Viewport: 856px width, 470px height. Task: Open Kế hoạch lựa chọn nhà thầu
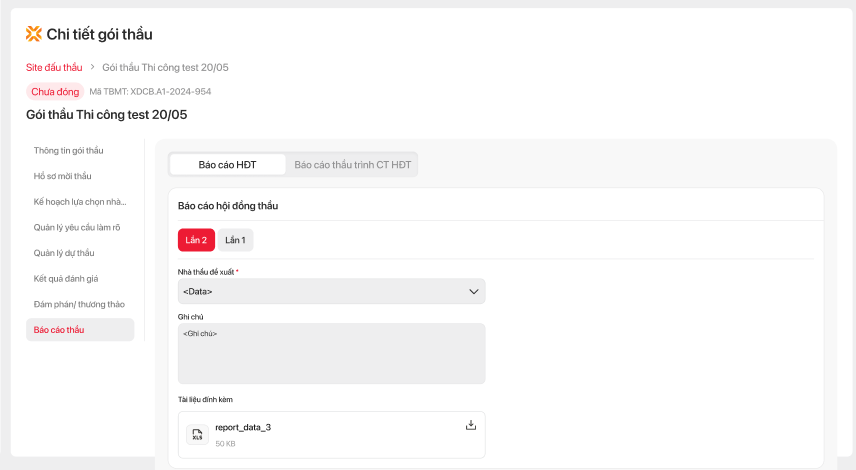click(80, 202)
